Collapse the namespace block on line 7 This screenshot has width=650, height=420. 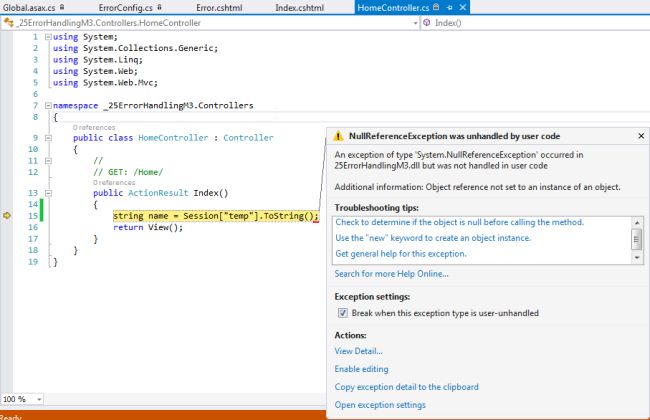(48, 105)
